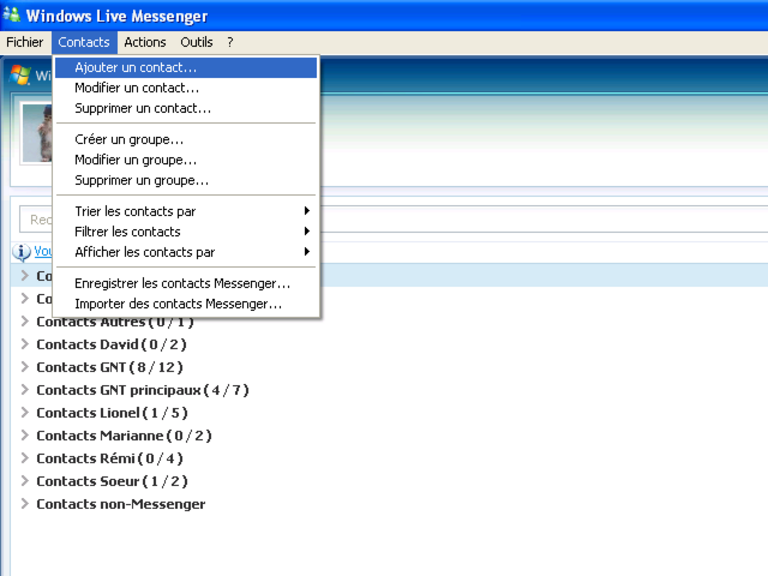
Task: Click the Windows Live Messenger title bar icon
Action: click(x=12, y=15)
